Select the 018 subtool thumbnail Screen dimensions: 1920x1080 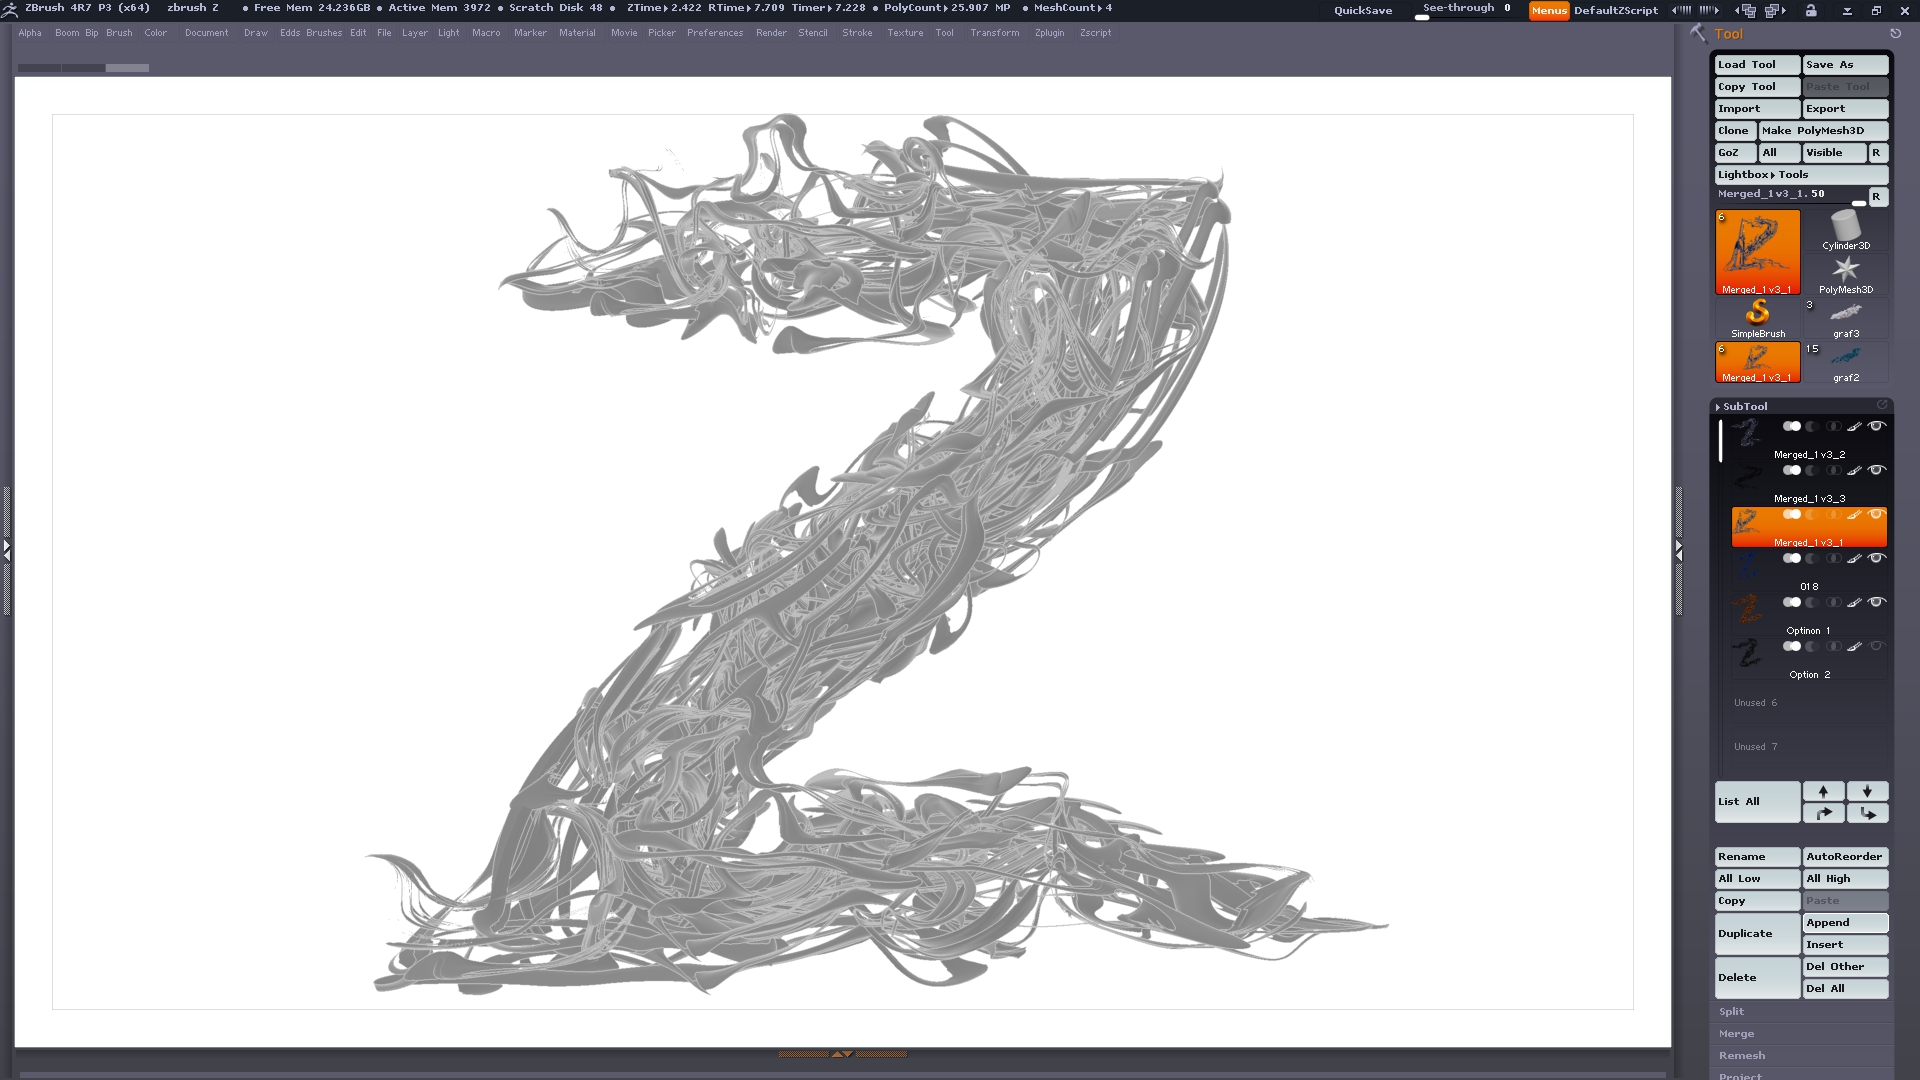(1747, 567)
